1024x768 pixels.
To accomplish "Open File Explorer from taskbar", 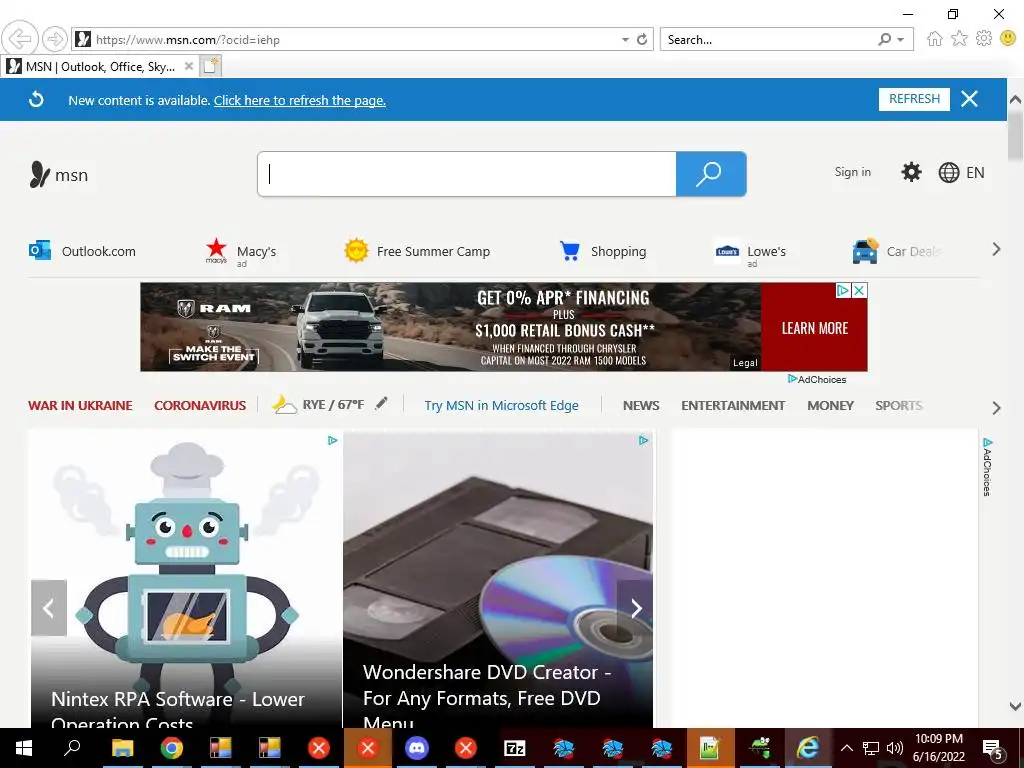I will point(122,748).
